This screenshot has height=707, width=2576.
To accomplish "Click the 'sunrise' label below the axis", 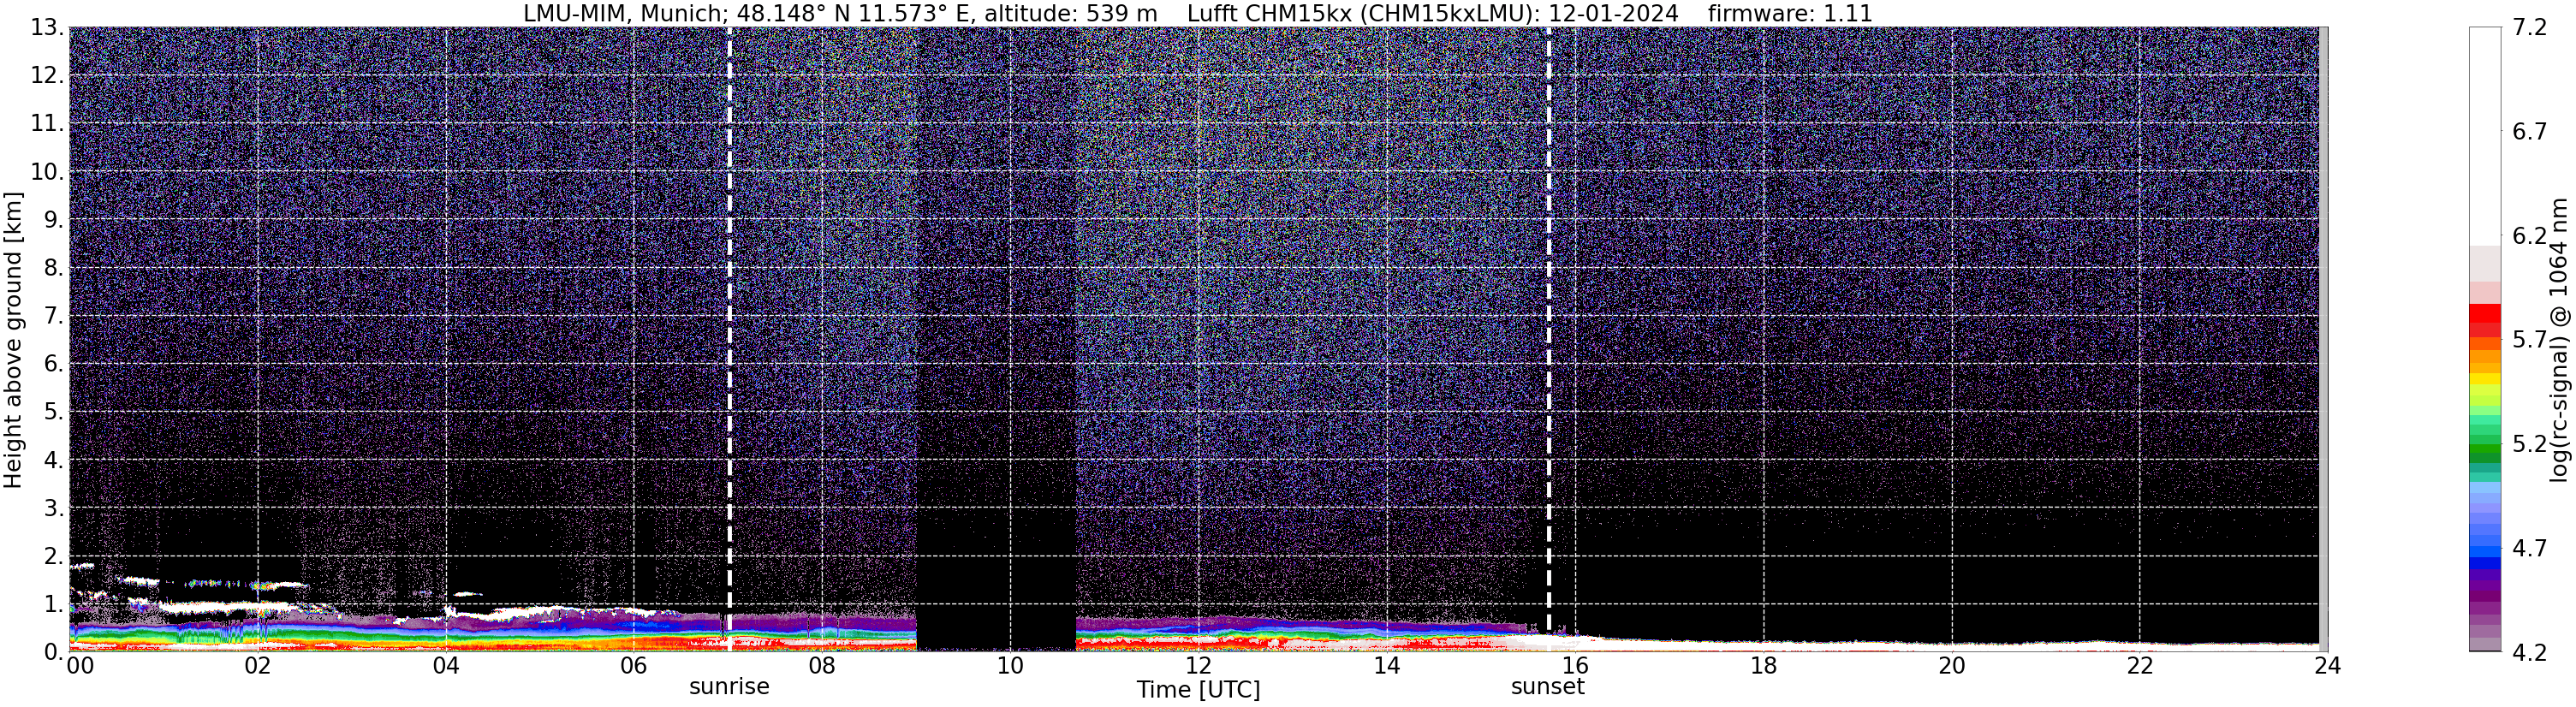I will pyautogui.click(x=729, y=687).
